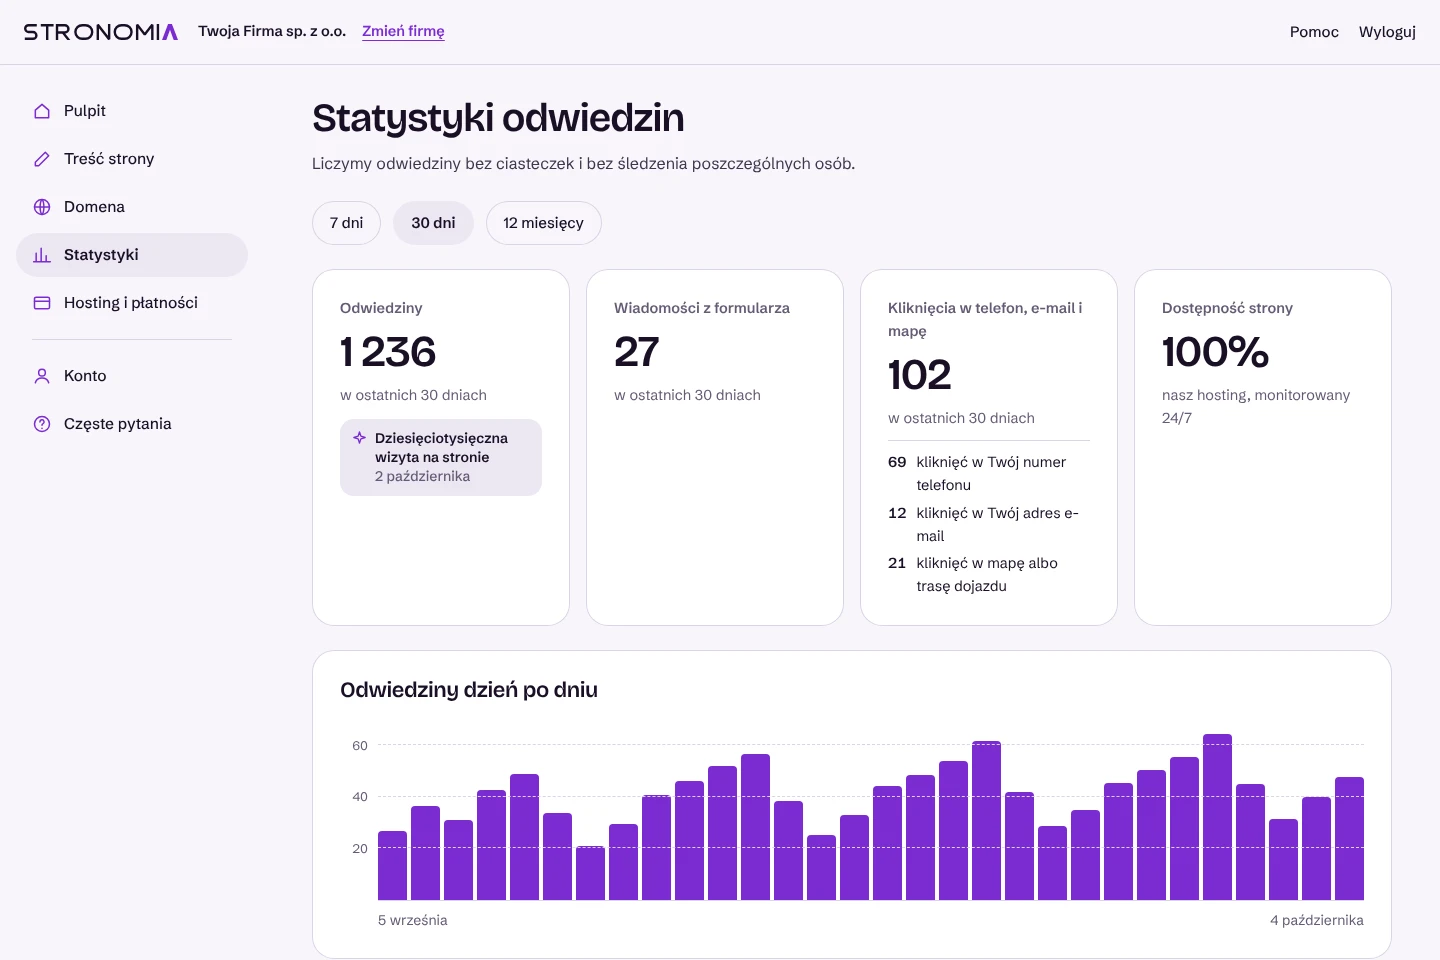This screenshot has height=960, width=1440.
Task: Go to Treść strony section
Action: pos(132,159)
